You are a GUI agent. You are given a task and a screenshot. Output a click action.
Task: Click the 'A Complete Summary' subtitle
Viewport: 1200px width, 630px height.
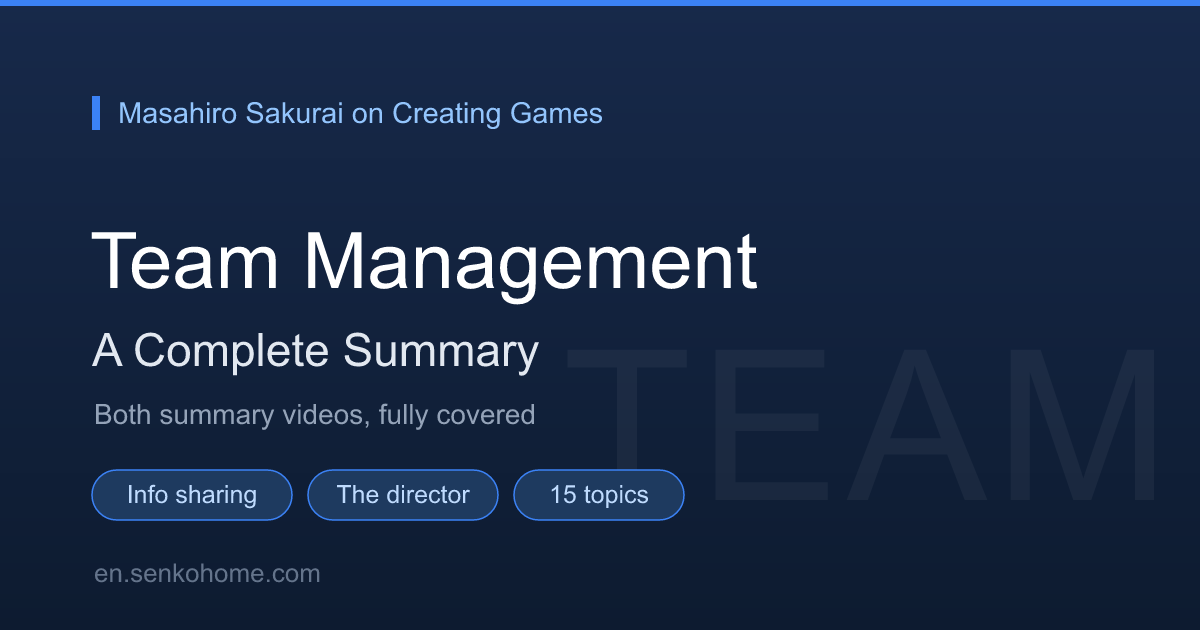click(x=316, y=351)
